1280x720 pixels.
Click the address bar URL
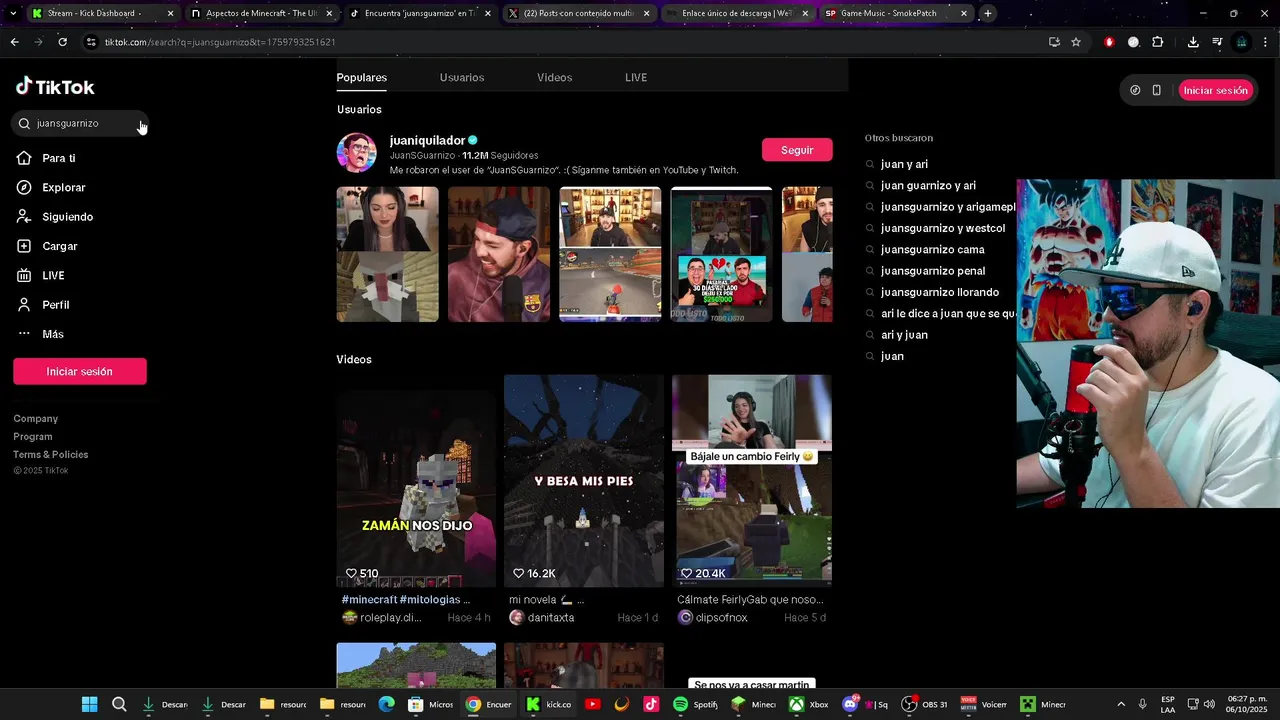(x=220, y=42)
